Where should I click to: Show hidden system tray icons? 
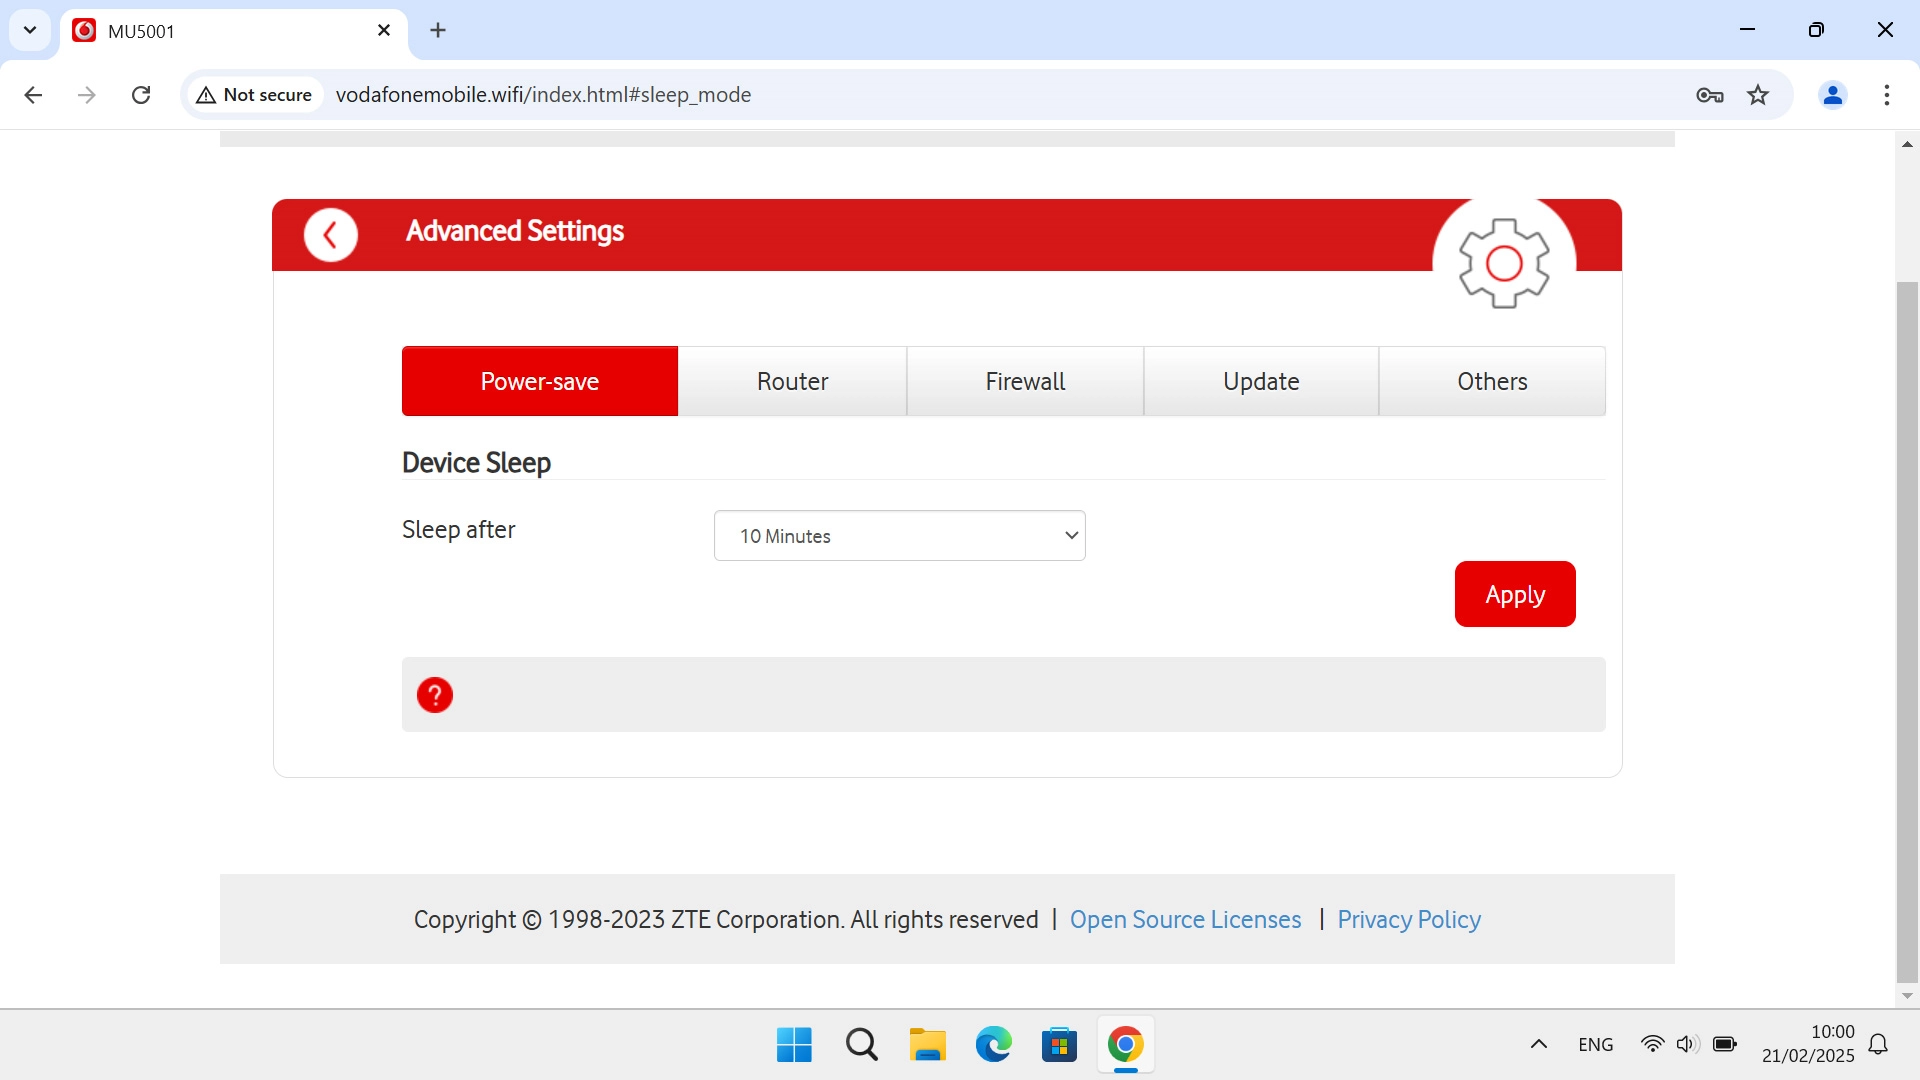1538,1045
